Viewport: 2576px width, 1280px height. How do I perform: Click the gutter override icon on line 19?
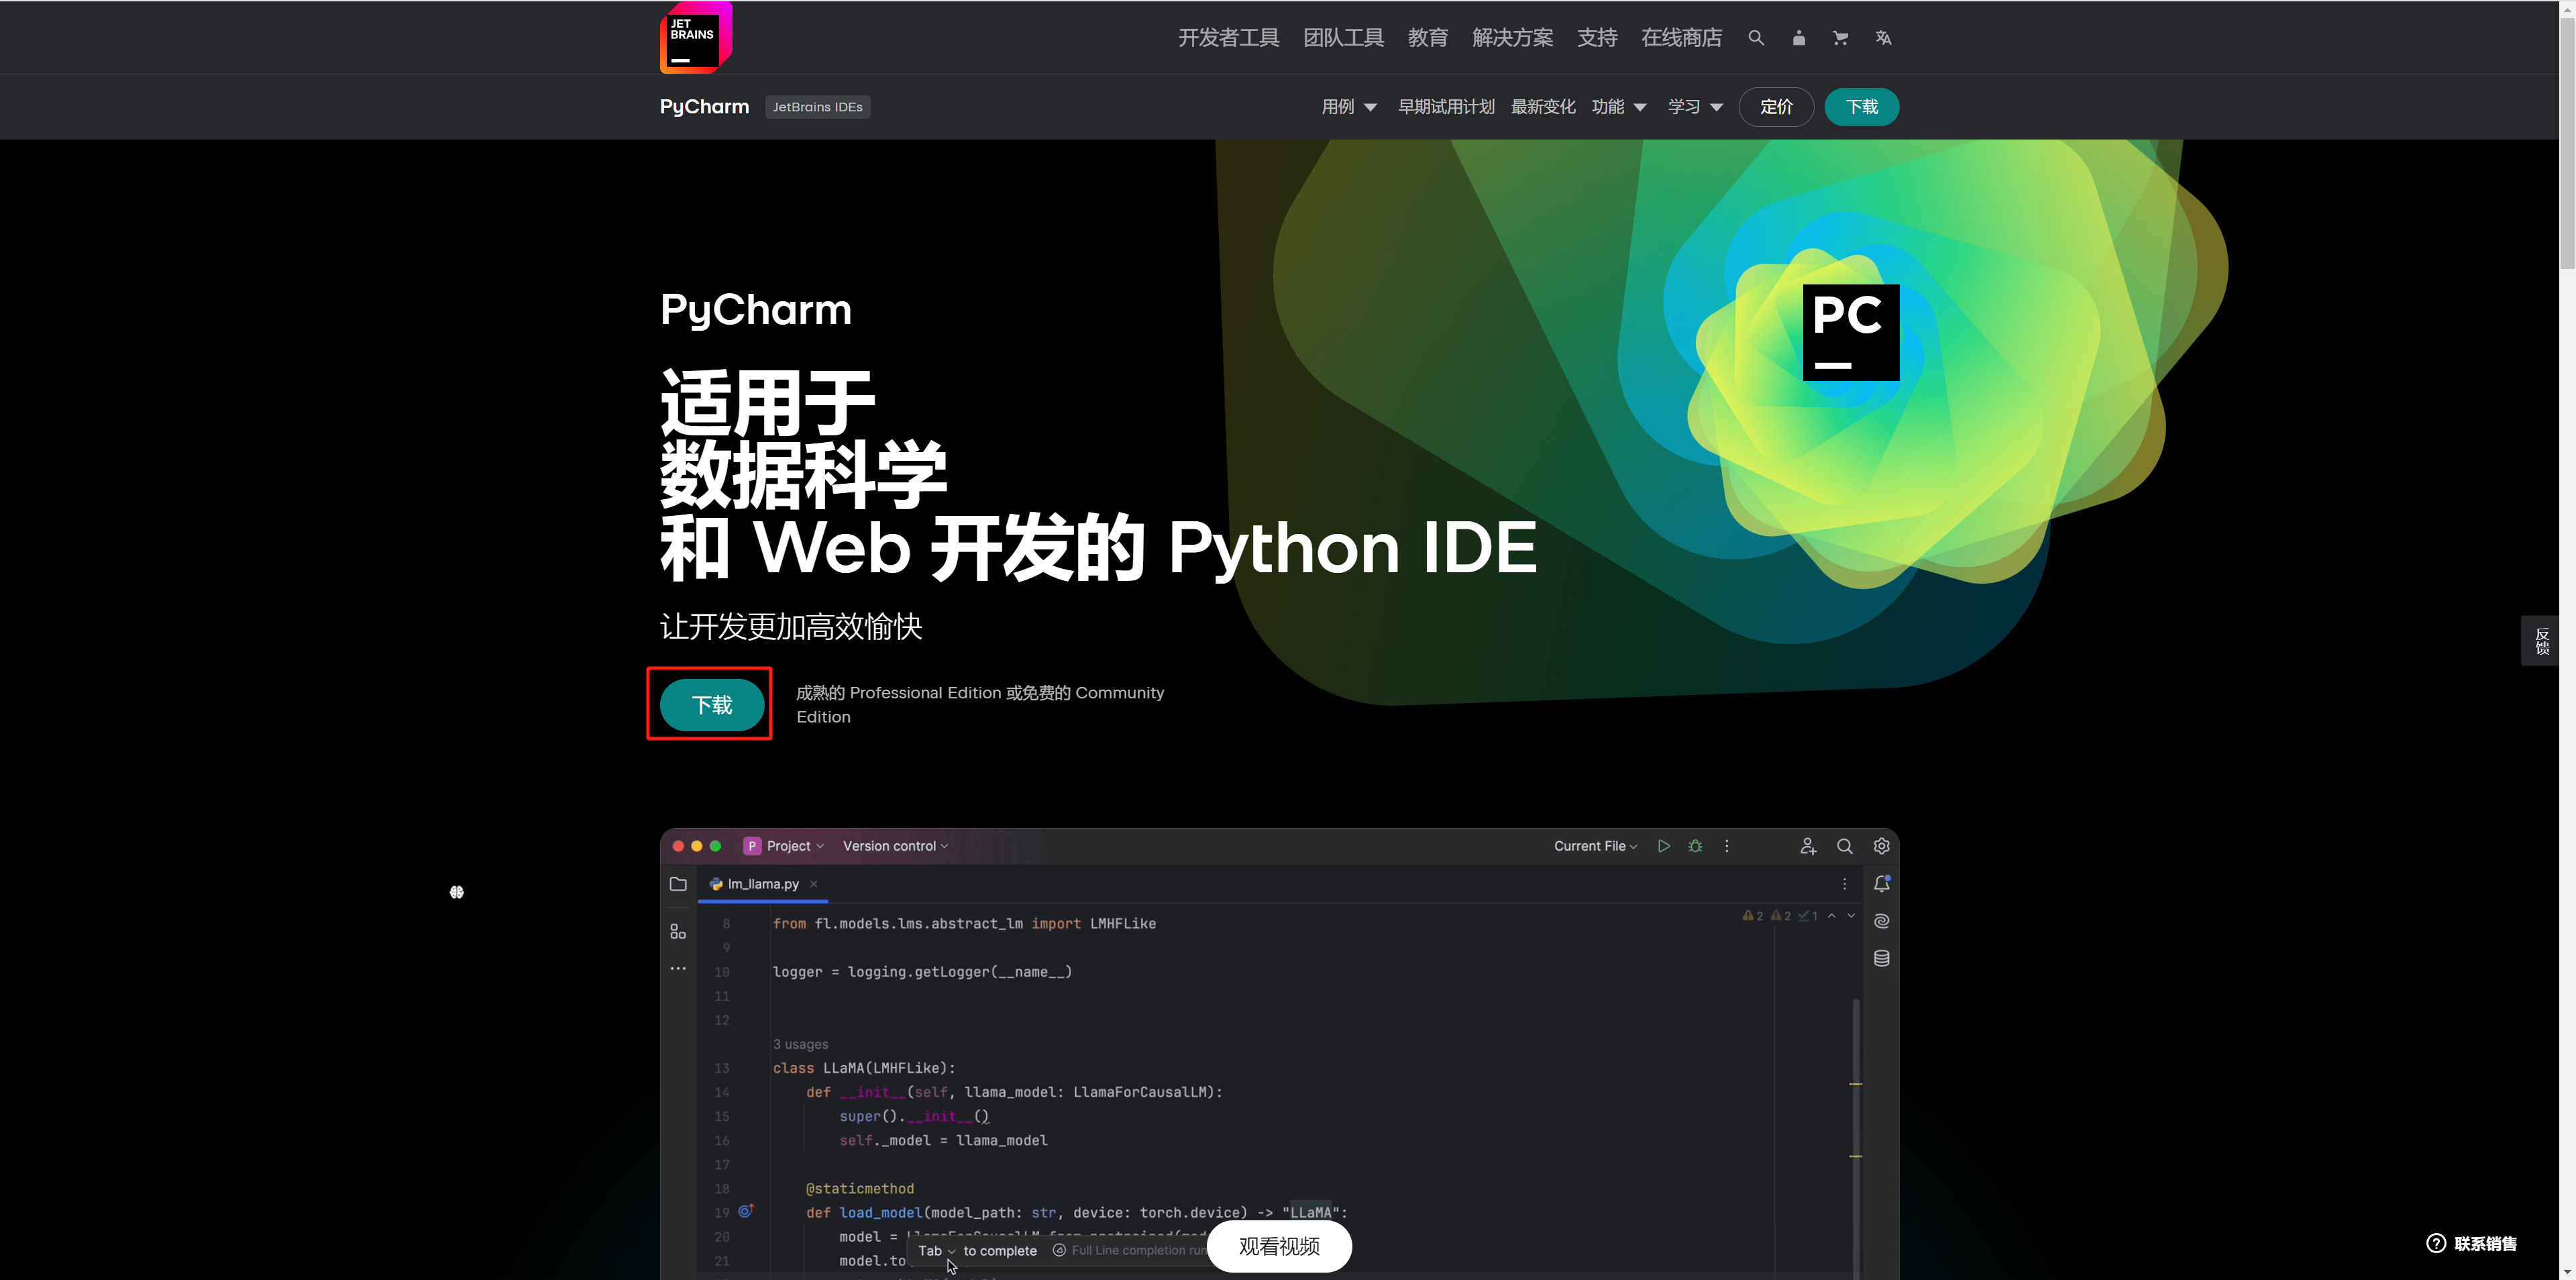[x=745, y=1211]
